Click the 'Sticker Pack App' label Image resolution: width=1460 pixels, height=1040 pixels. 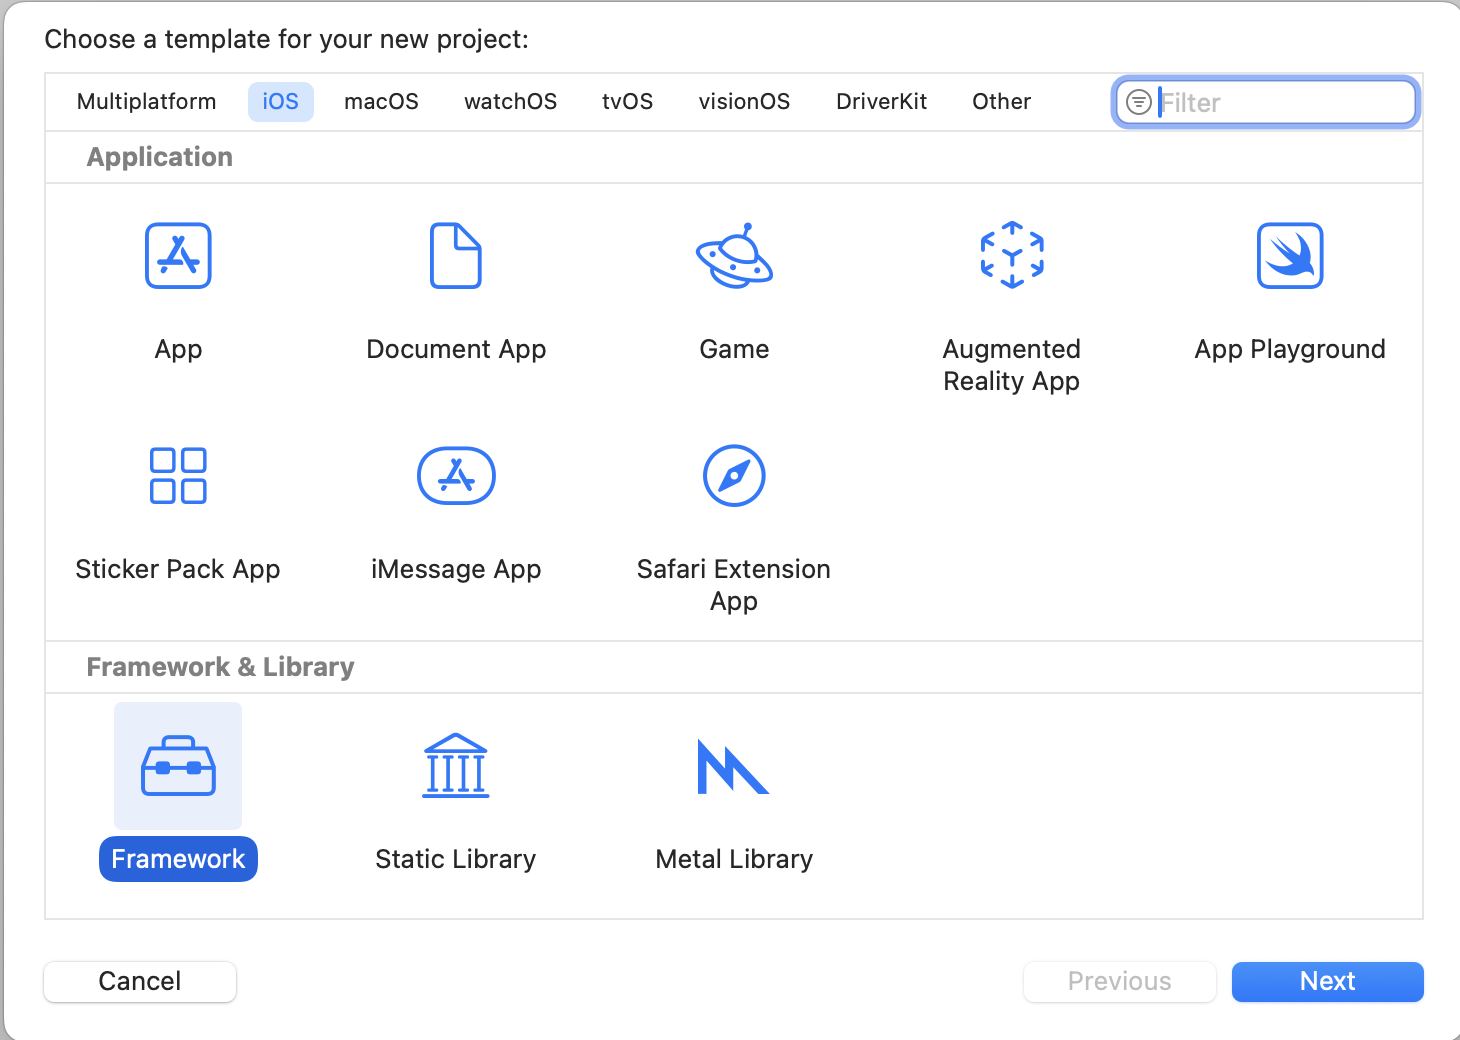click(178, 569)
